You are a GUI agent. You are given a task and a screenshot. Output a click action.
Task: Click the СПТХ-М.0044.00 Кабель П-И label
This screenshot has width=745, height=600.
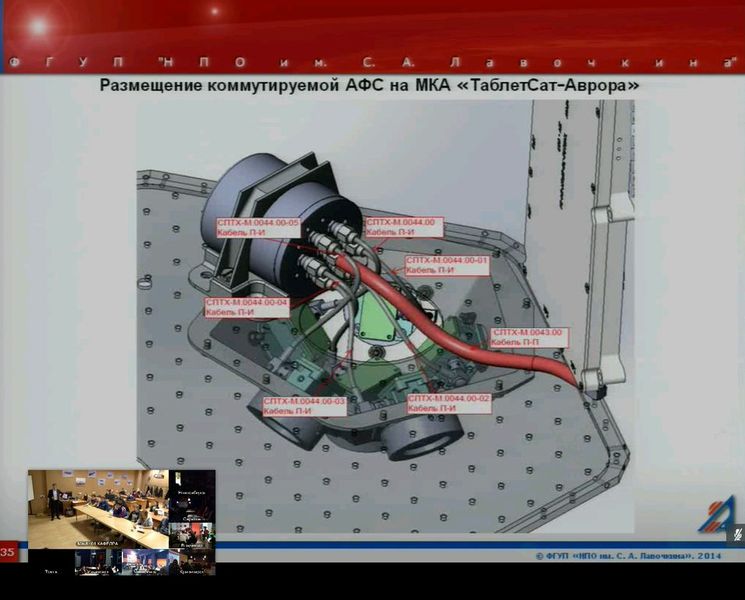tap(401, 227)
